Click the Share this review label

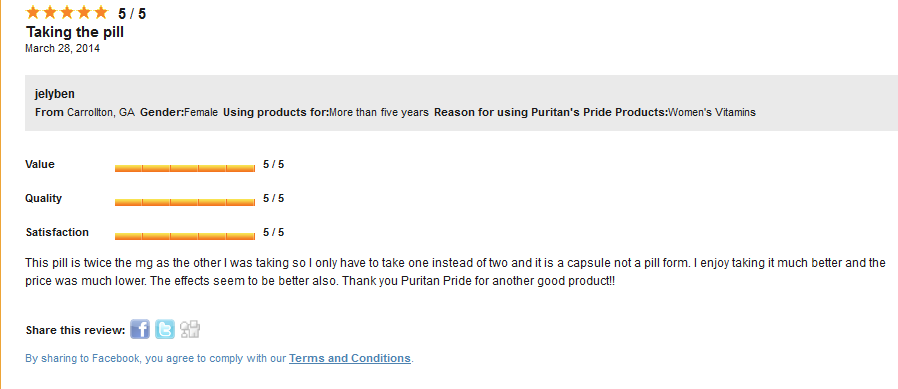75,331
